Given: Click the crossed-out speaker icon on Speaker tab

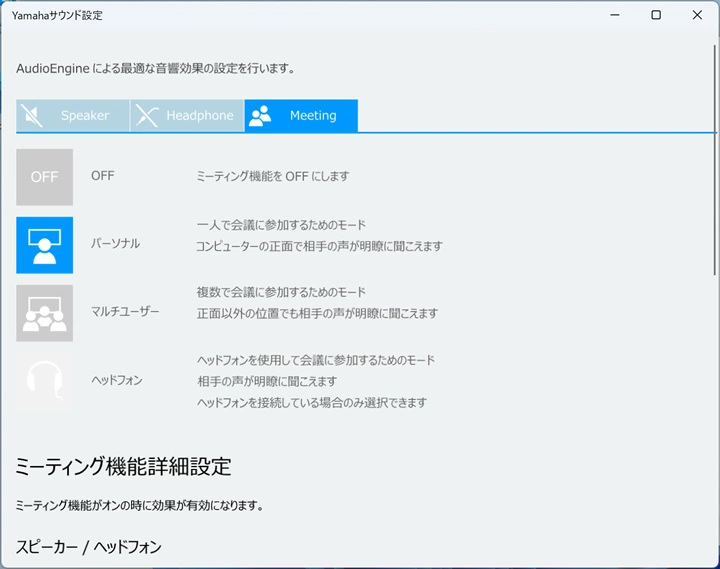Looking at the screenshot, I should point(33,116).
